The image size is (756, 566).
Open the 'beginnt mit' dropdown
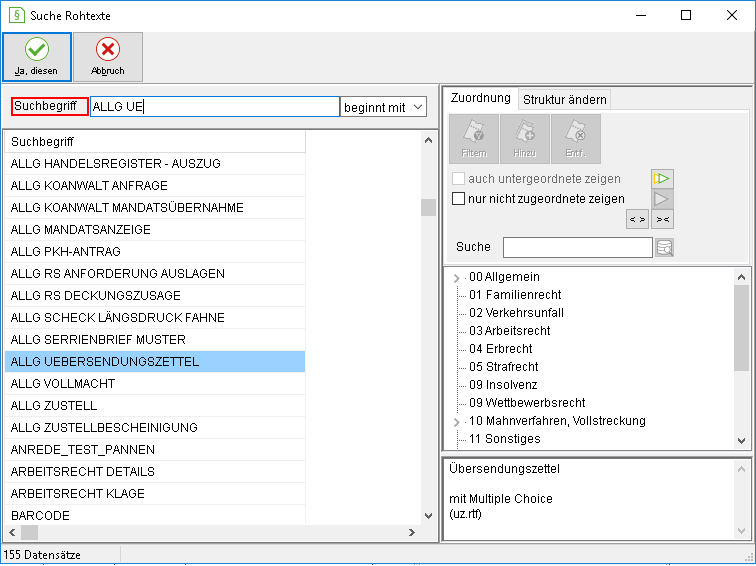coord(384,107)
